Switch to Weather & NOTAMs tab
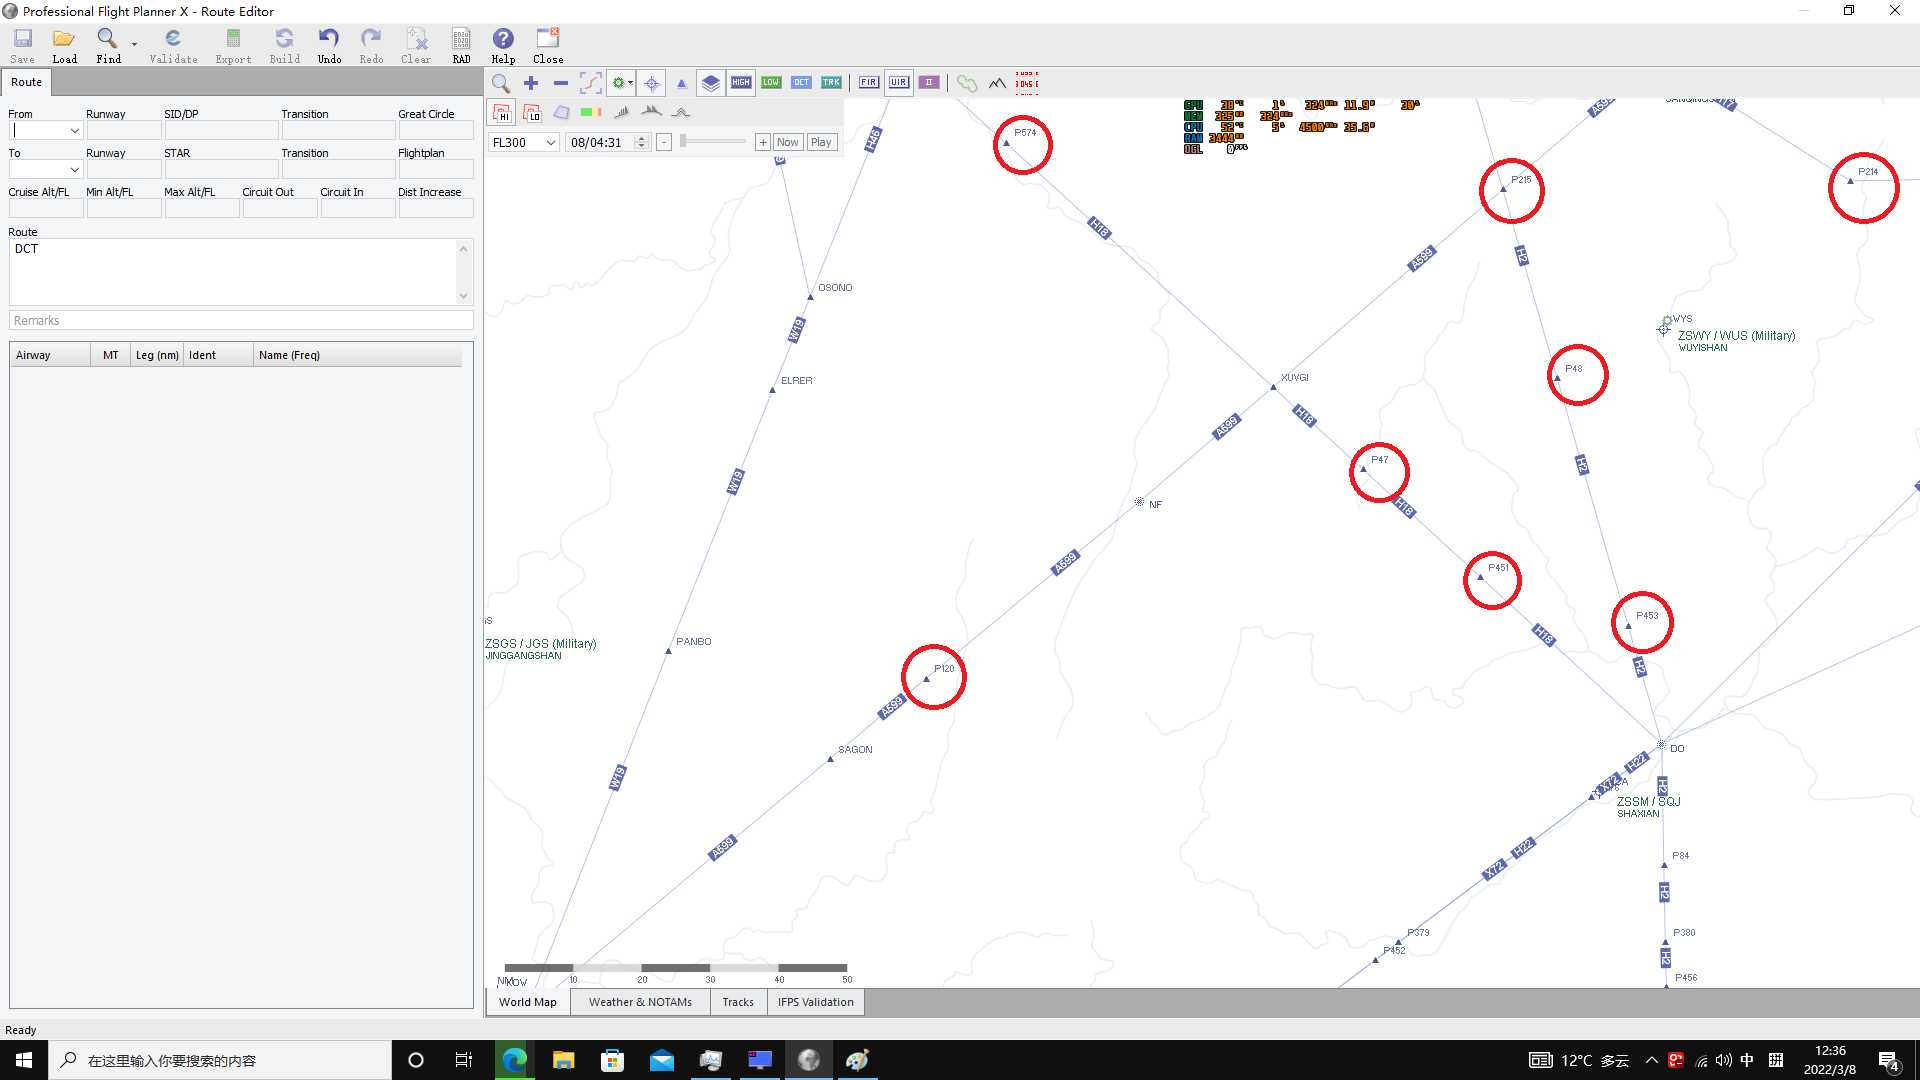This screenshot has height=1080, width=1920. 640,1002
